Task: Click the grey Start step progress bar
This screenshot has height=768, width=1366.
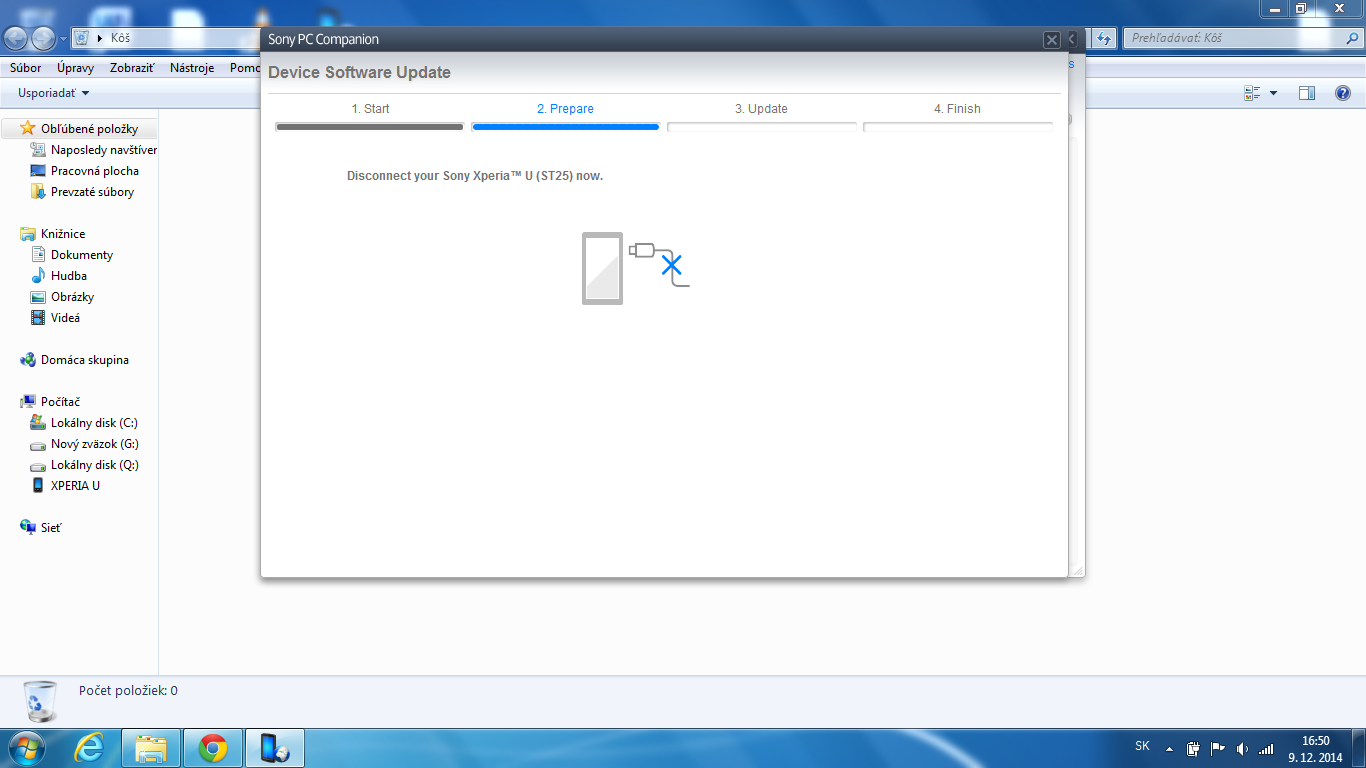Action: (370, 127)
